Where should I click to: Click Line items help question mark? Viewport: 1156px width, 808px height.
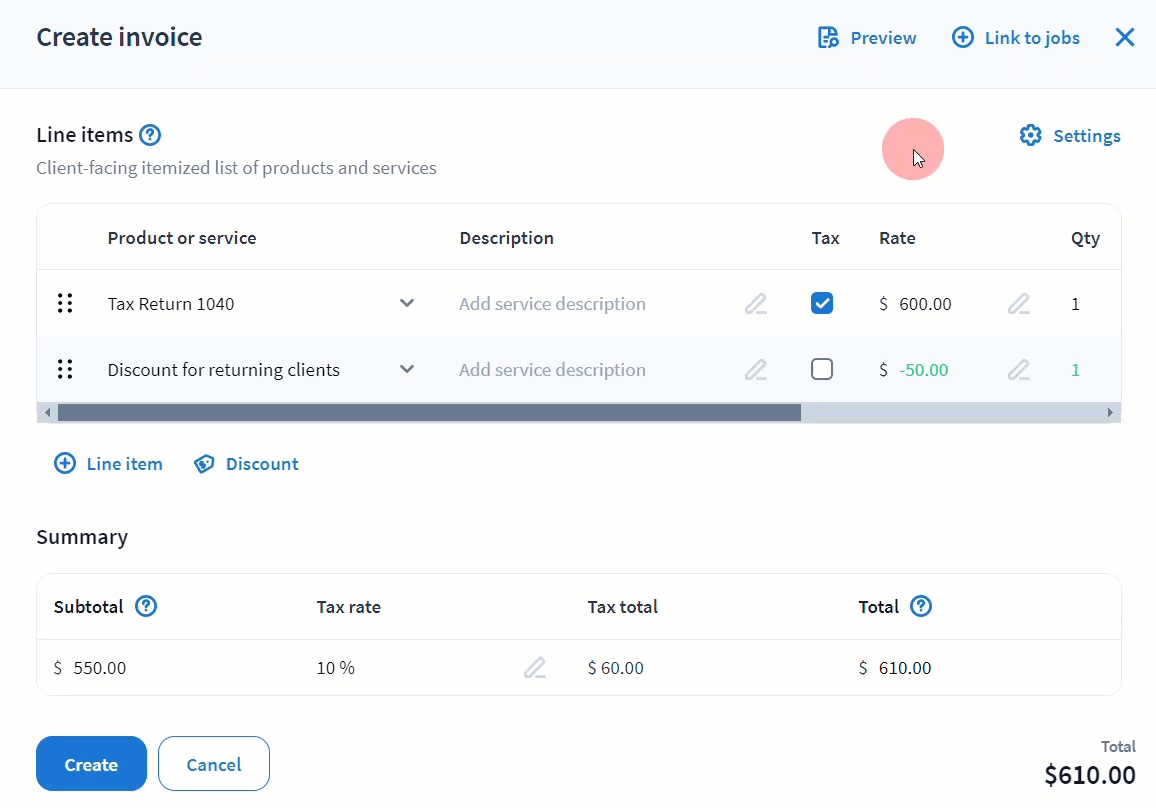(150, 135)
